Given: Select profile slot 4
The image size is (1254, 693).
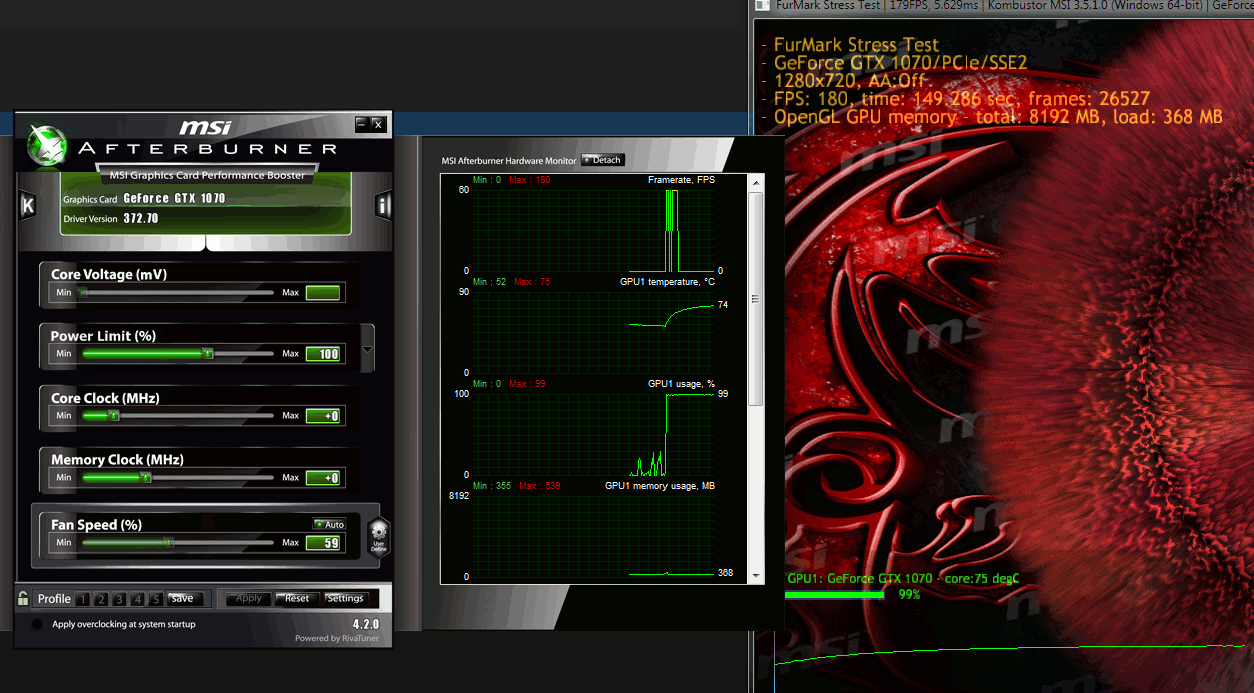Looking at the screenshot, I should click(x=137, y=599).
